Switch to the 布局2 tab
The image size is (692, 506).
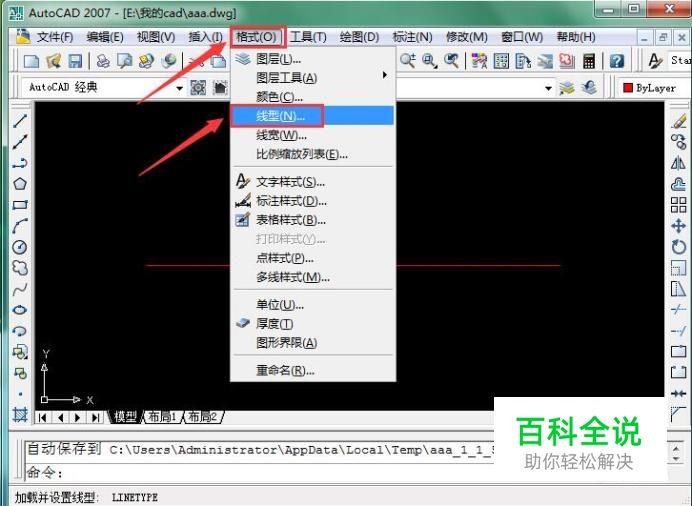[x=203, y=417]
